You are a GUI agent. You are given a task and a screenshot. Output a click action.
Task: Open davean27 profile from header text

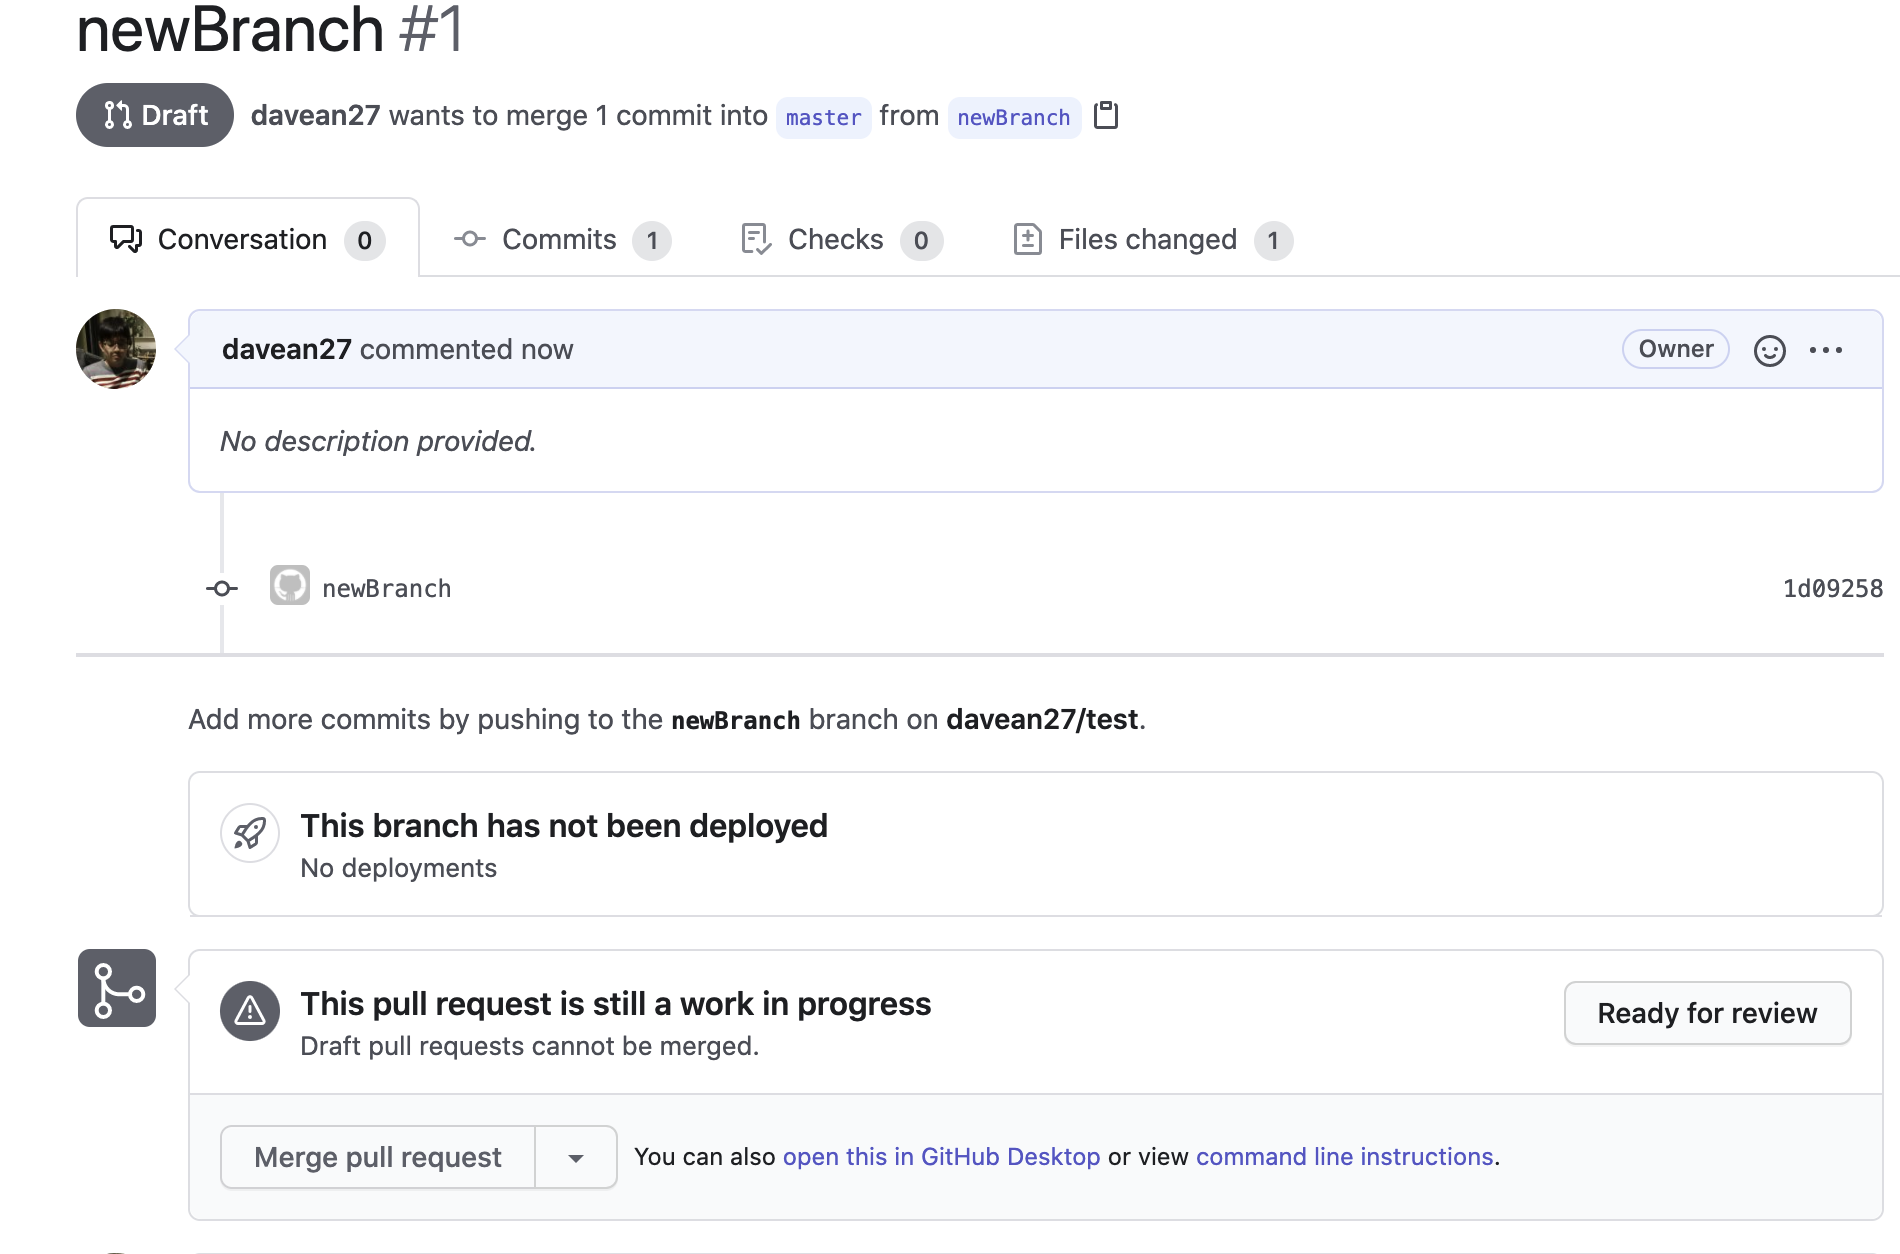click(315, 116)
